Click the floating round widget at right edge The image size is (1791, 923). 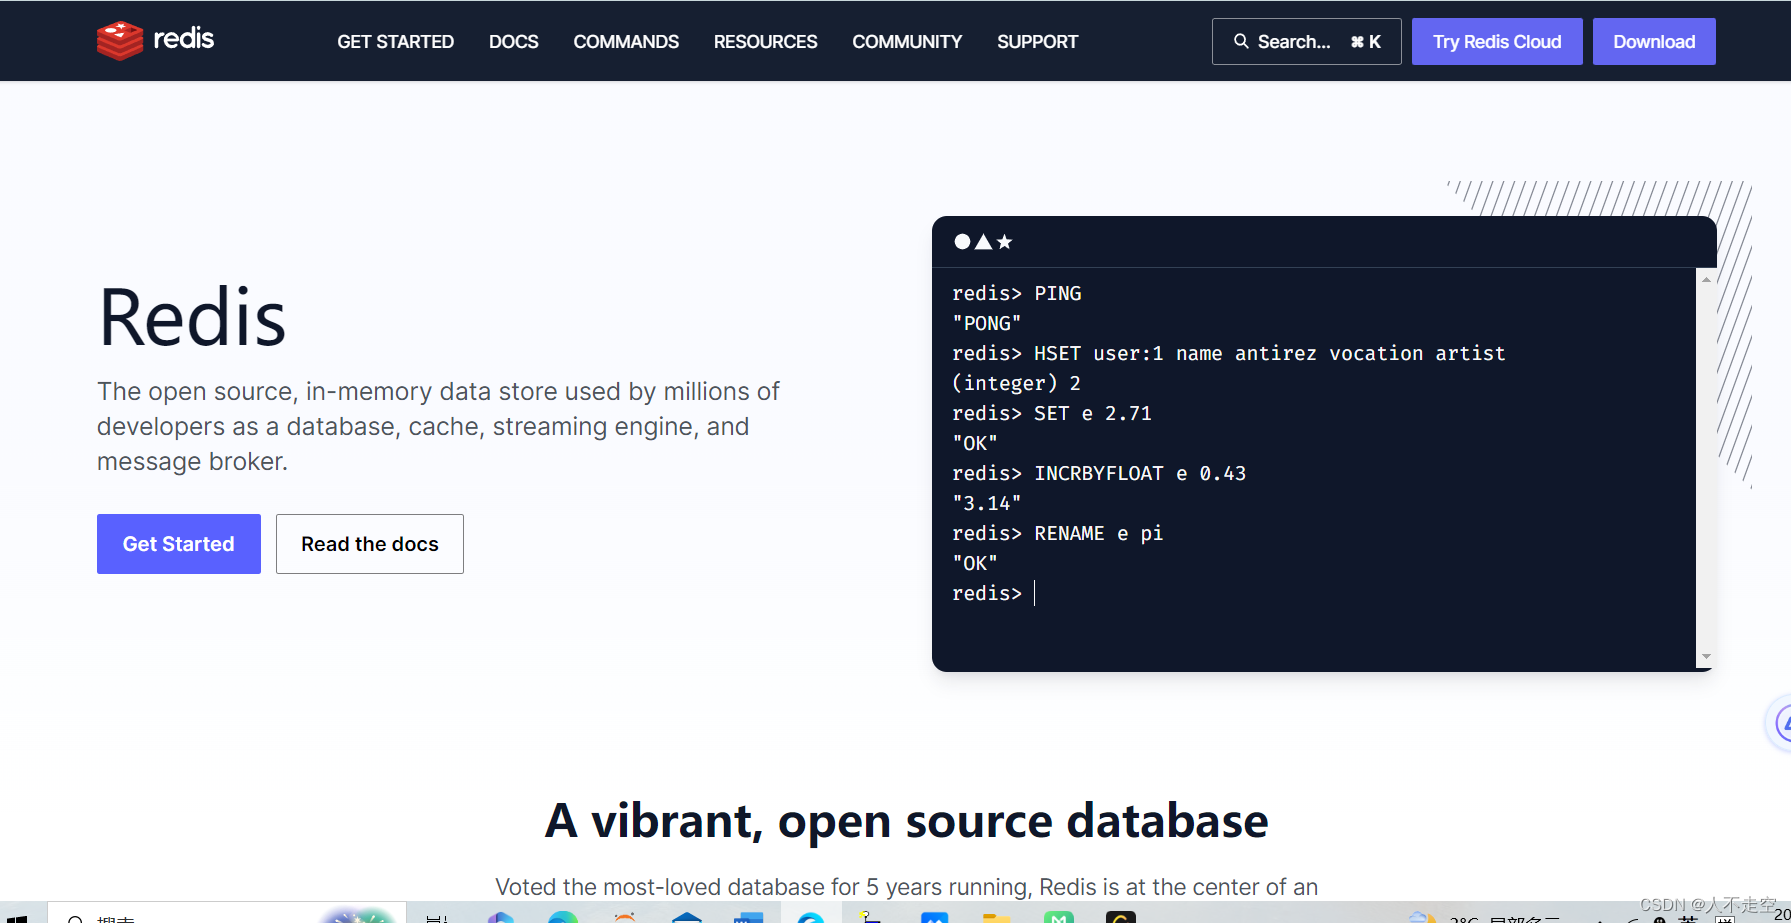[1781, 722]
